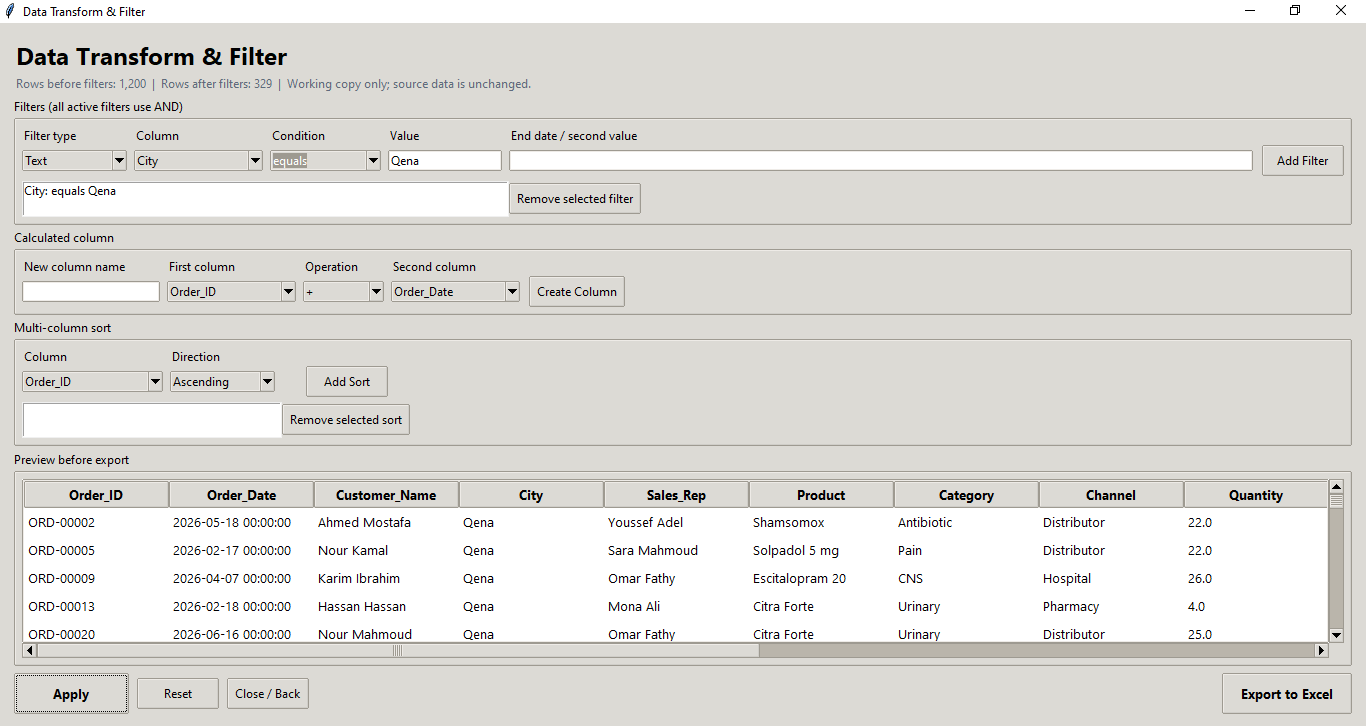Click the customer name Ahmed Mostafa
Screen dimensions: 1366x726
pos(364,523)
